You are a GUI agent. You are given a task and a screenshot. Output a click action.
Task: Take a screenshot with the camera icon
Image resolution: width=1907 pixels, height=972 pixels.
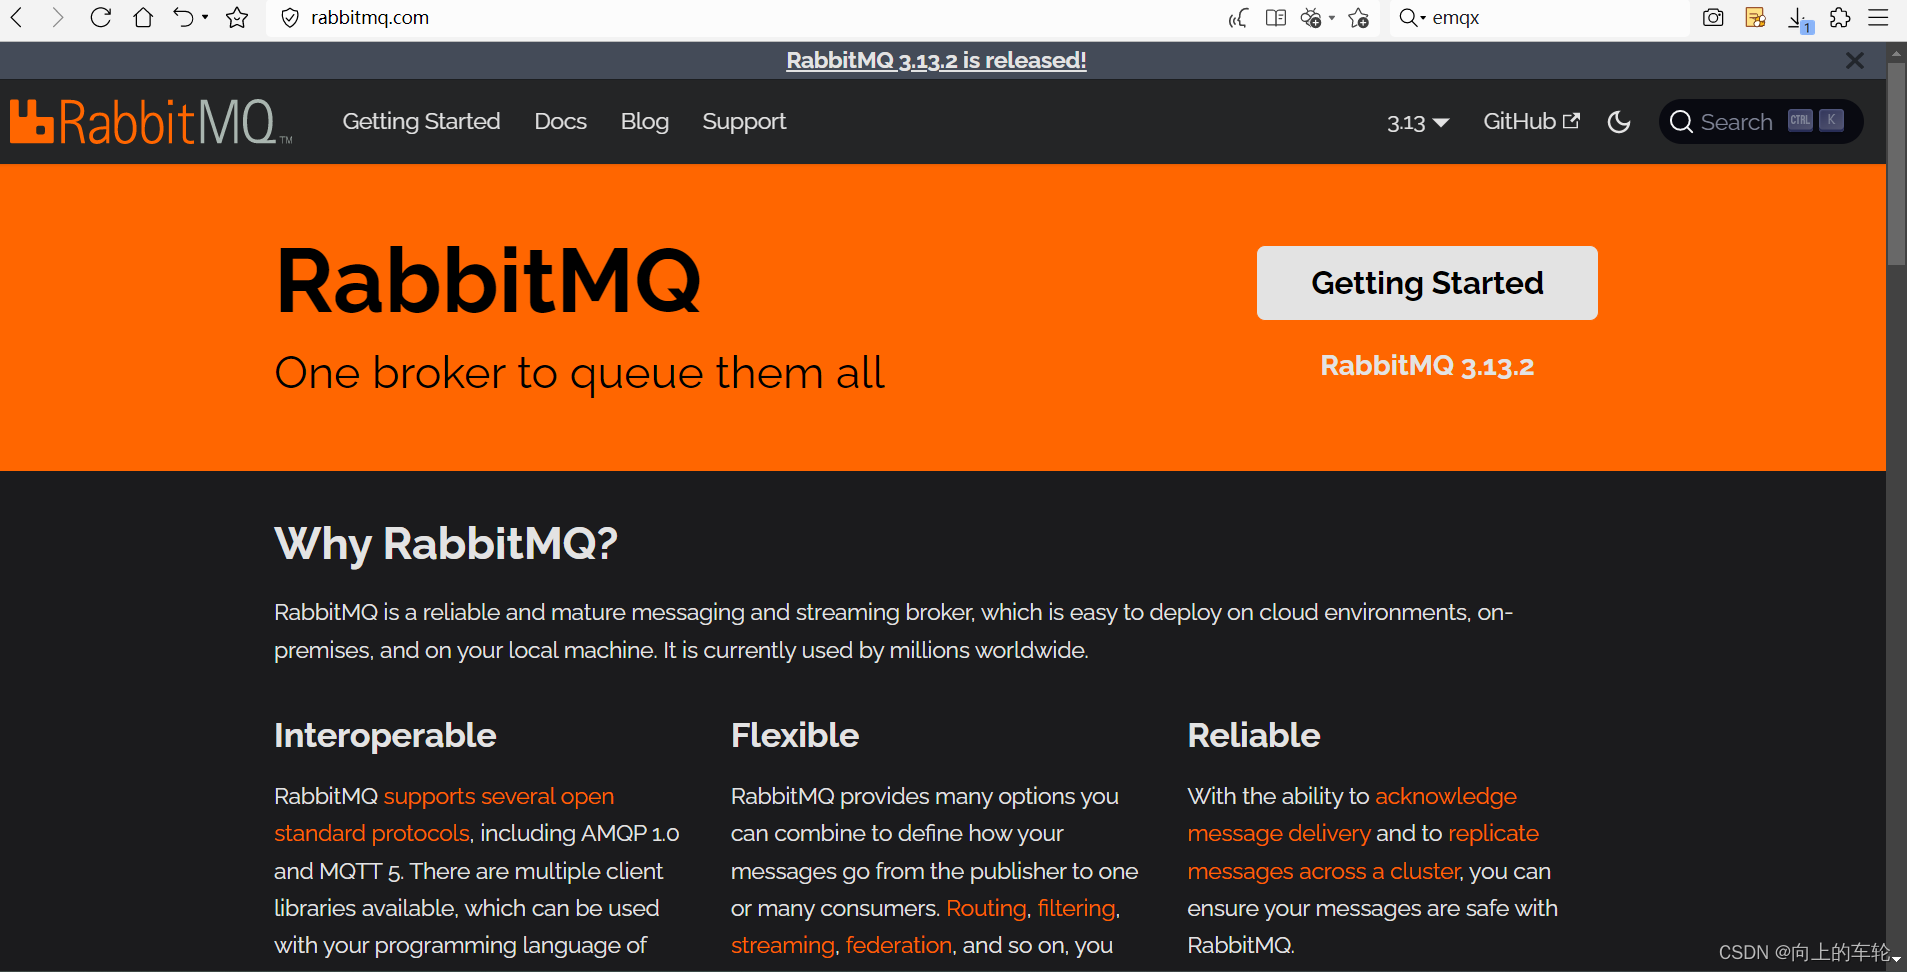1713,18
